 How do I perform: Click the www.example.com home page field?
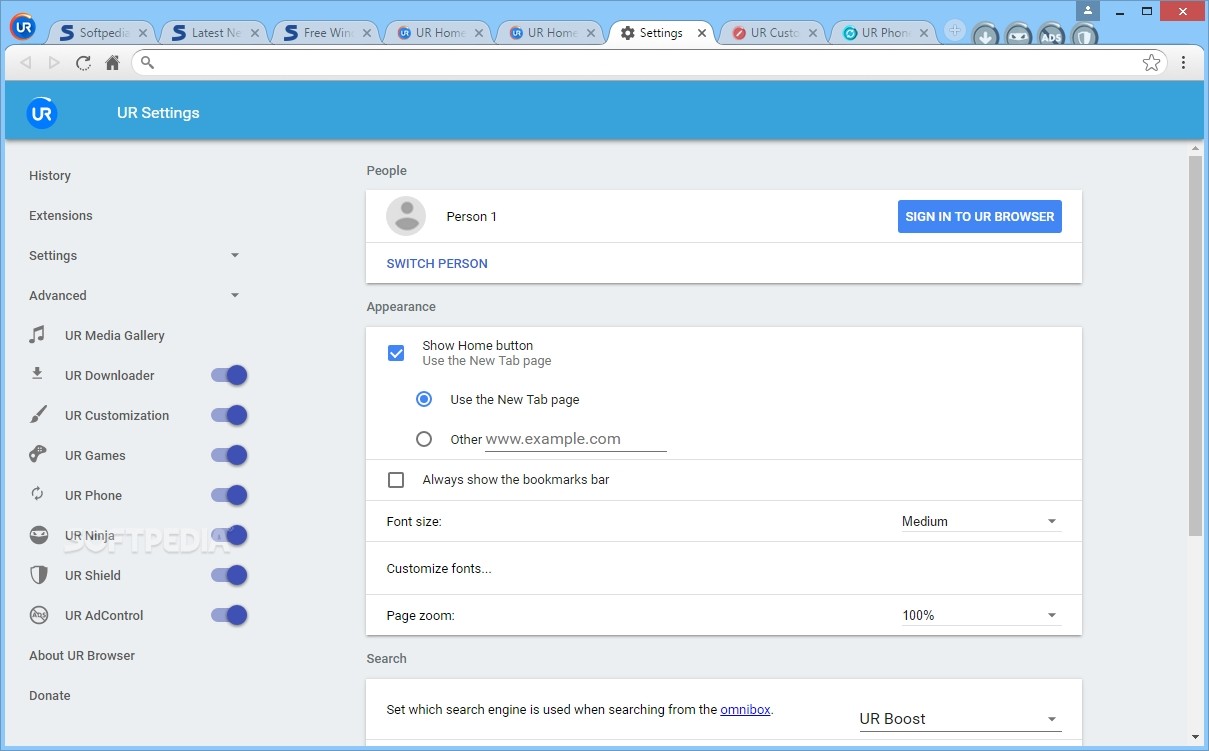(x=576, y=439)
